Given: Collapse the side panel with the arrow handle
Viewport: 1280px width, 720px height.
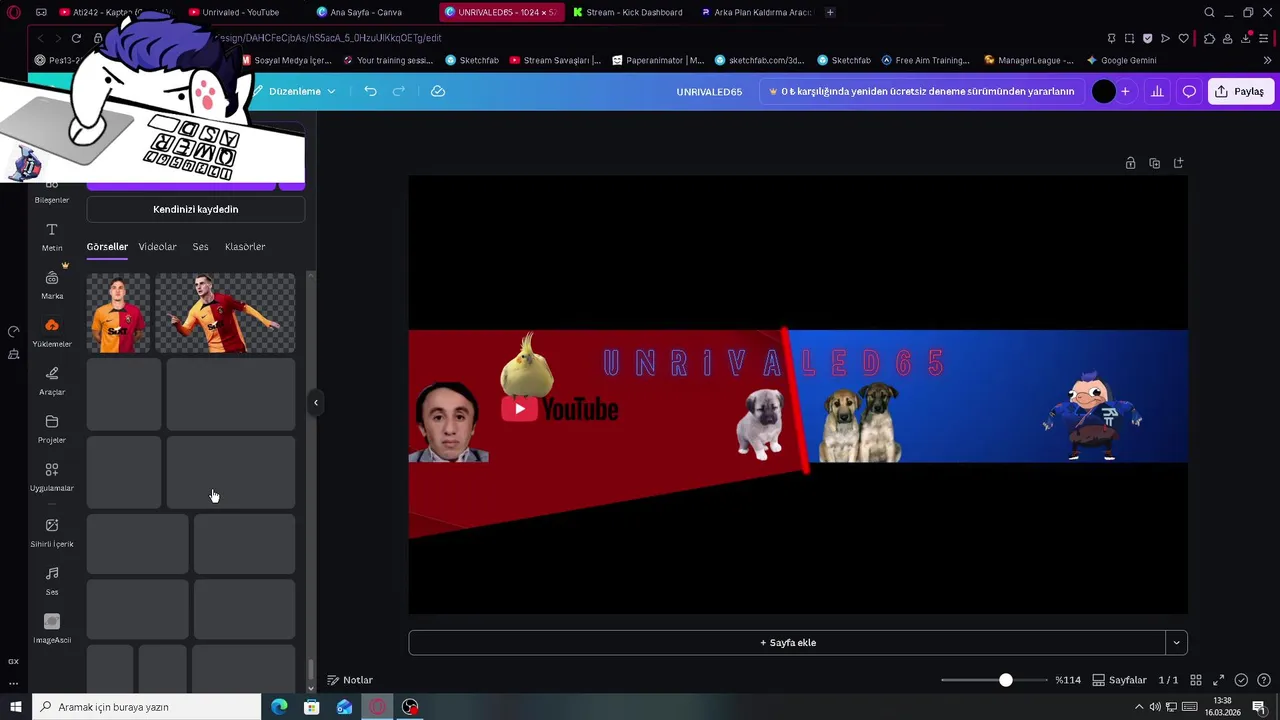Looking at the screenshot, I should 316,402.
